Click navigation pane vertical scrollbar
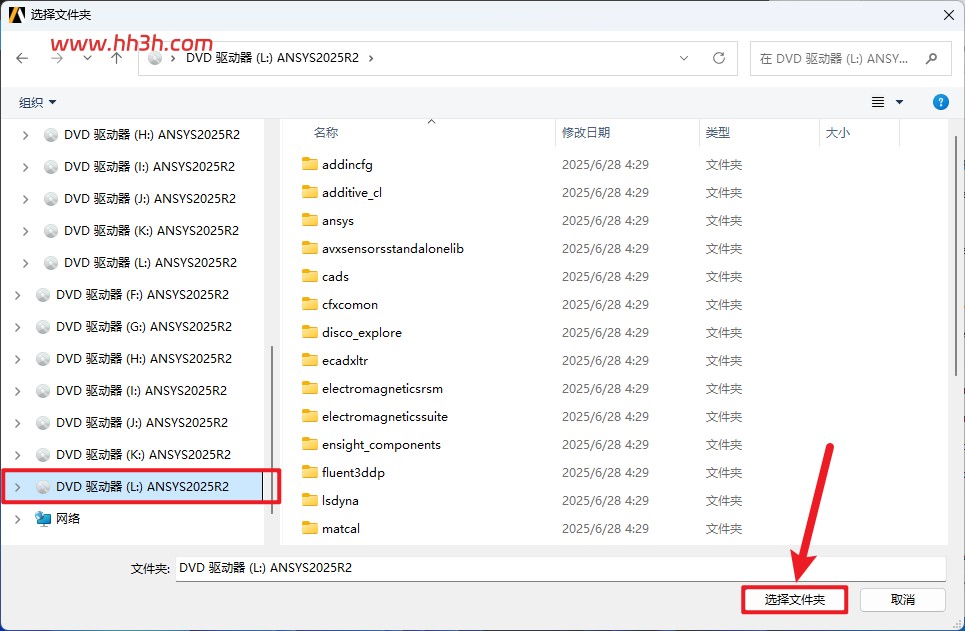Image resolution: width=965 pixels, height=631 pixels. (271, 431)
